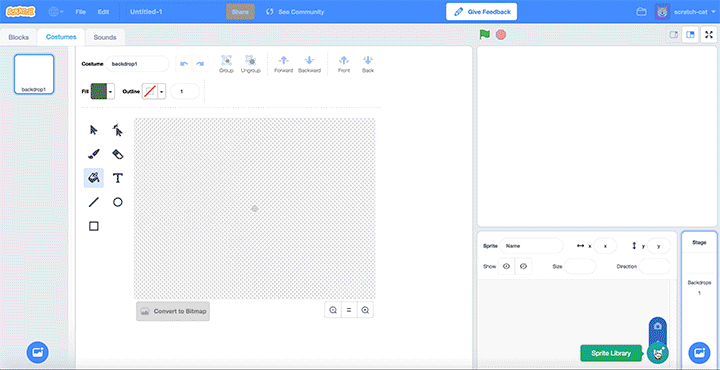Move selection Backward one layer
Image resolution: width=720 pixels, height=370 pixels.
[309, 64]
